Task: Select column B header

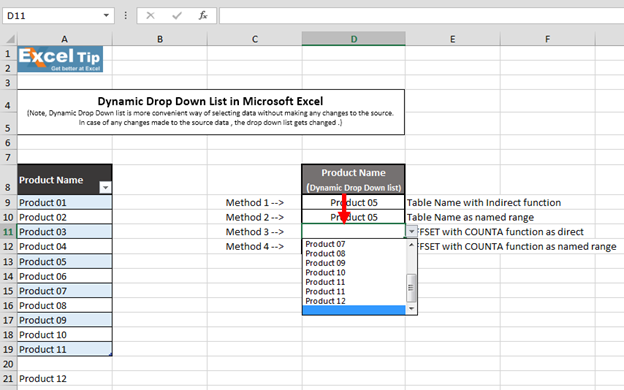Action: (160, 39)
